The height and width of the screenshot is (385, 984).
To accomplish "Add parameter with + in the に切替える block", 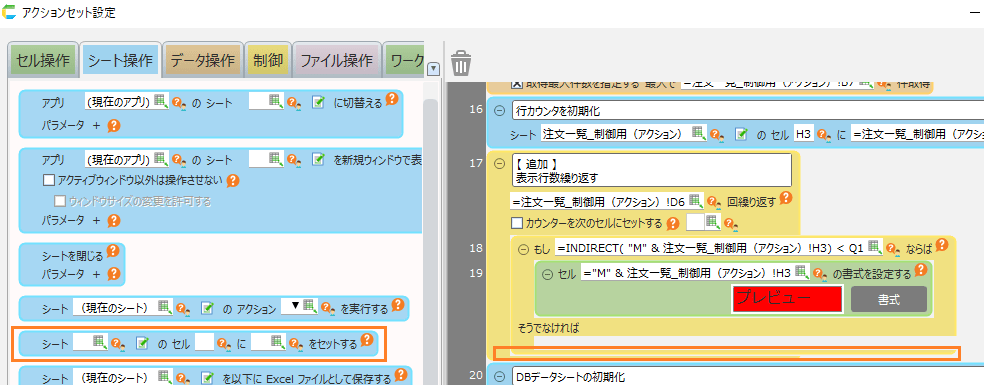I will 96,125.
